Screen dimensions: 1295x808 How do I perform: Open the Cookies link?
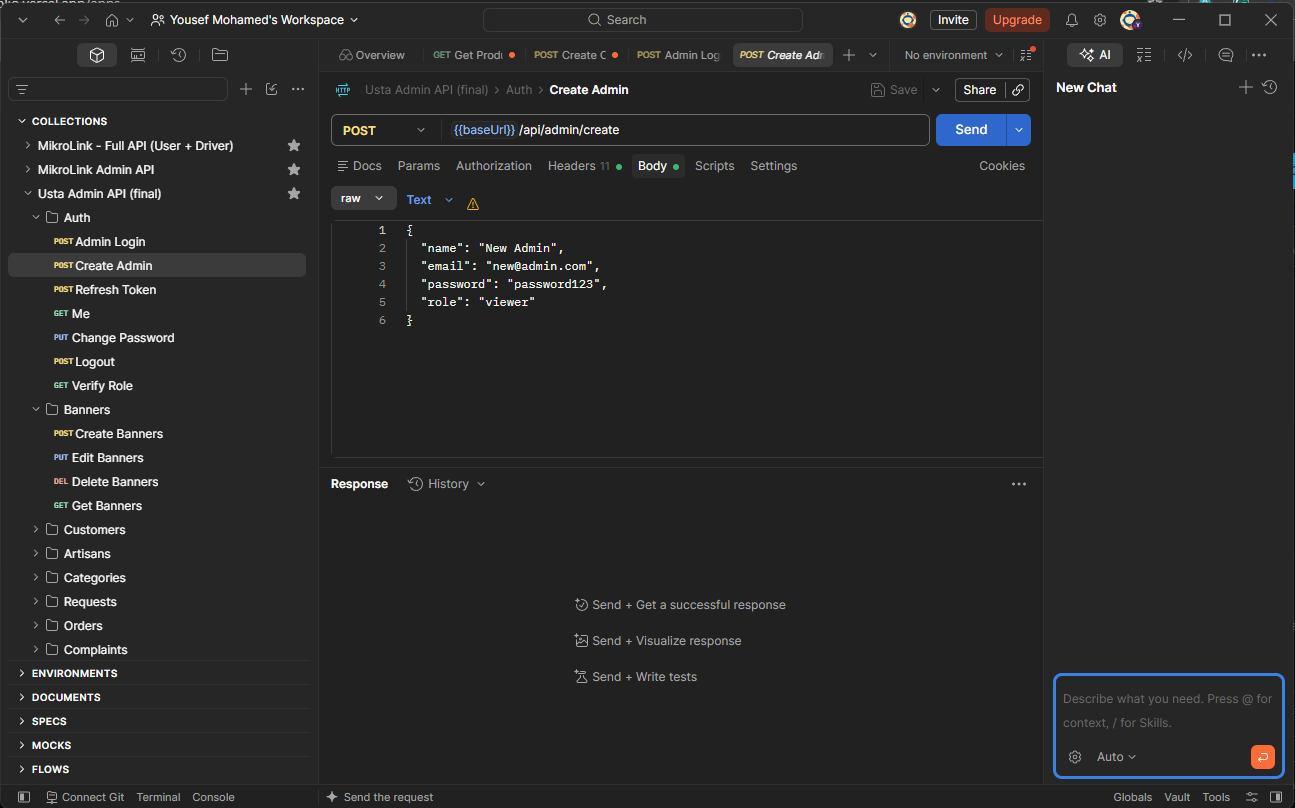[x=1002, y=166]
